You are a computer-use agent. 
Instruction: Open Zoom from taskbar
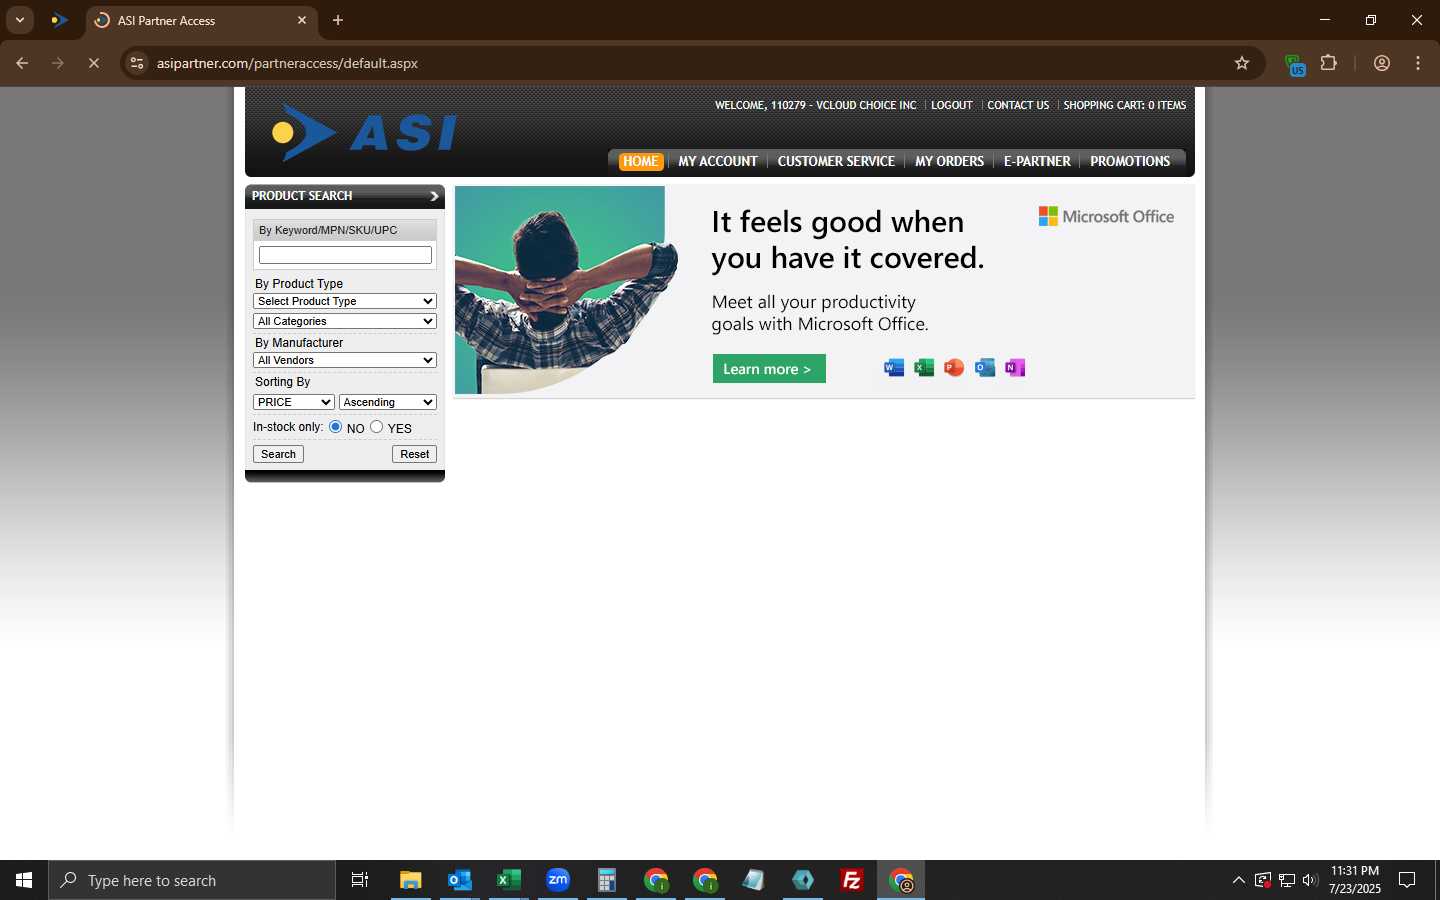(558, 880)
